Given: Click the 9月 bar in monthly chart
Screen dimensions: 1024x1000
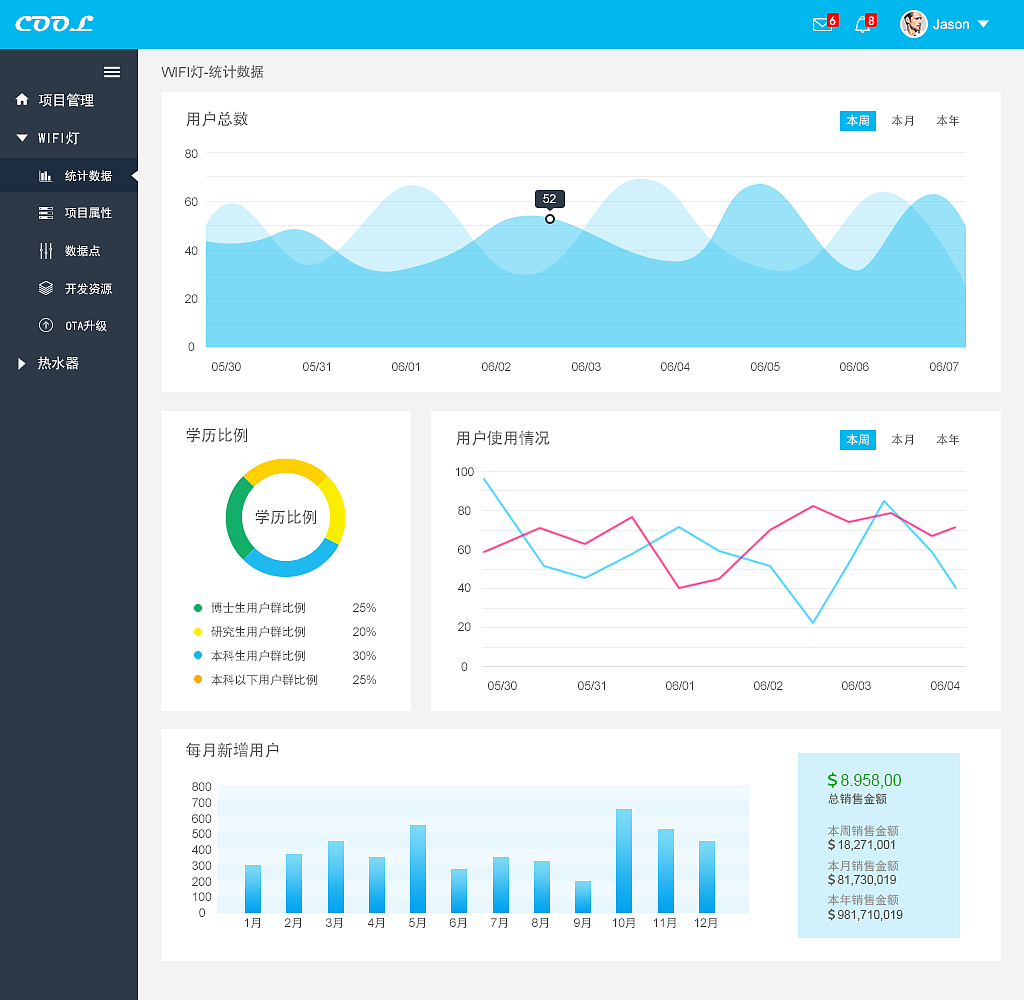Looking at the screenshot, I should click(583, 897).
